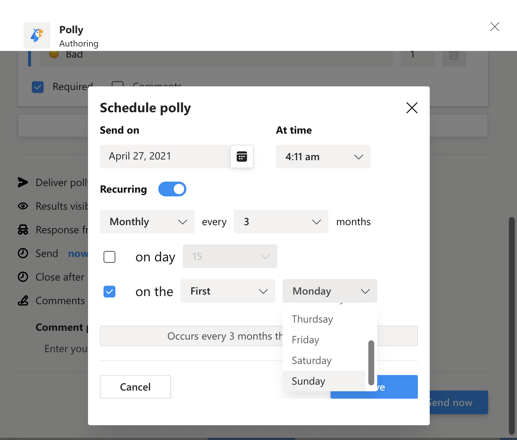Turn off the Recurring toggle
The width and height of the screenshot is (517, 440).
click(x=172, y=189)
